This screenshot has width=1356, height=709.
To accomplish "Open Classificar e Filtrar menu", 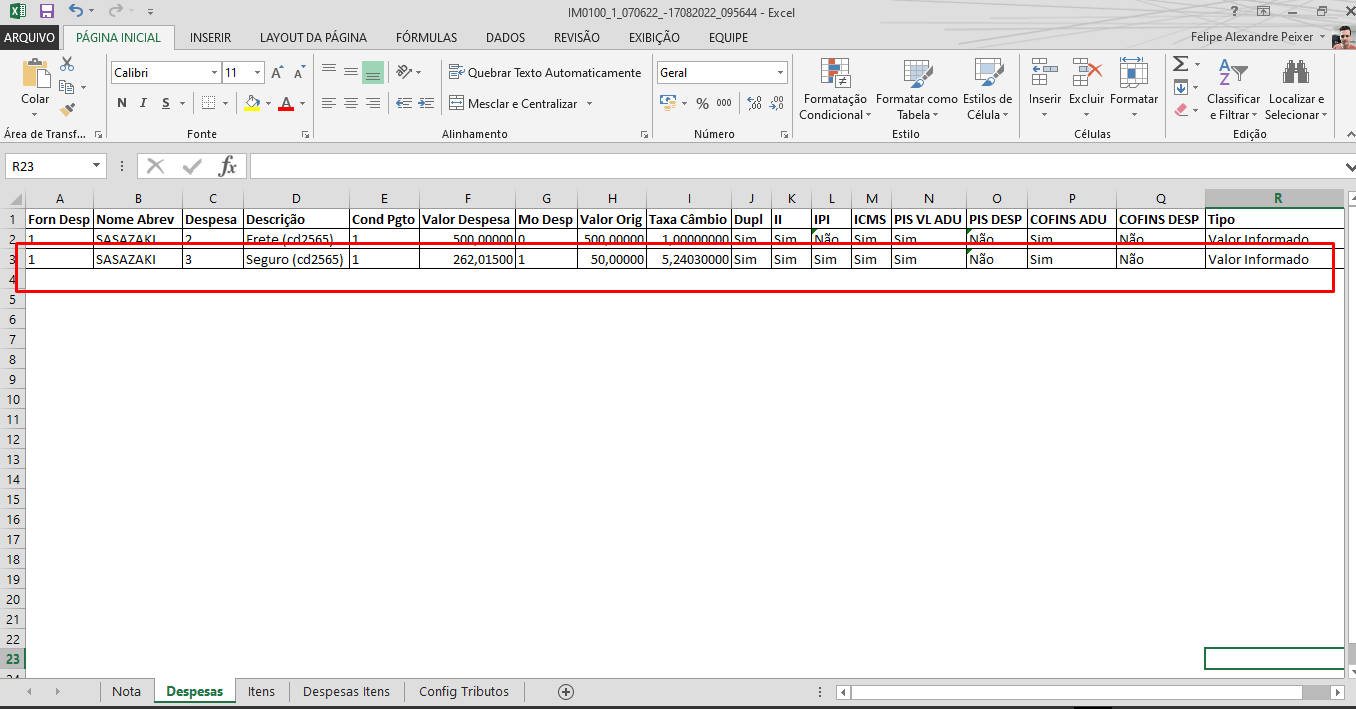I will (1233, 90).
